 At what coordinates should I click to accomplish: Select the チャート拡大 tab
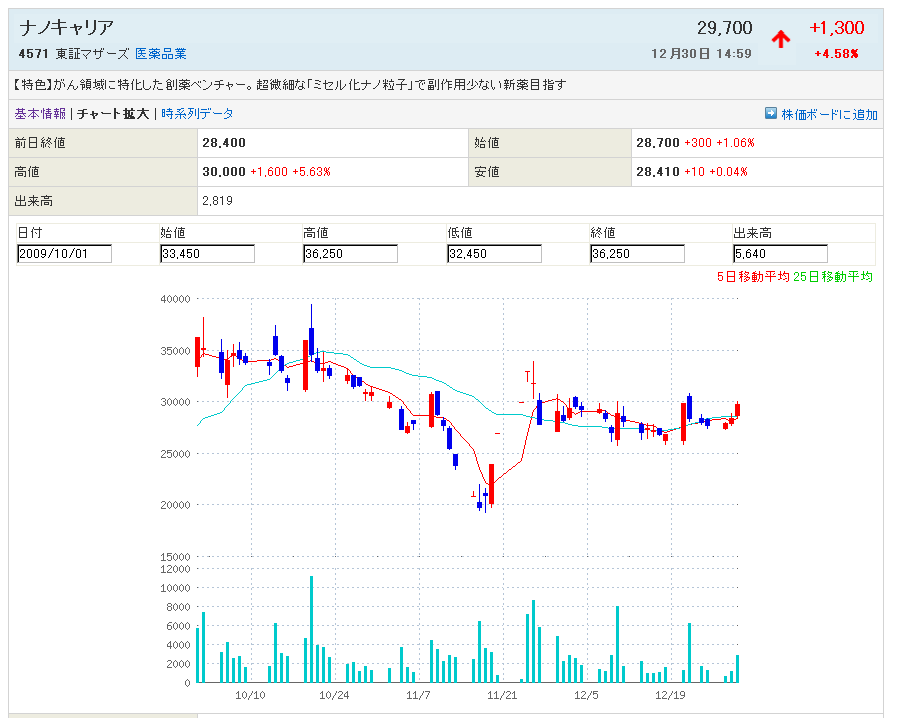coord(113,114)
